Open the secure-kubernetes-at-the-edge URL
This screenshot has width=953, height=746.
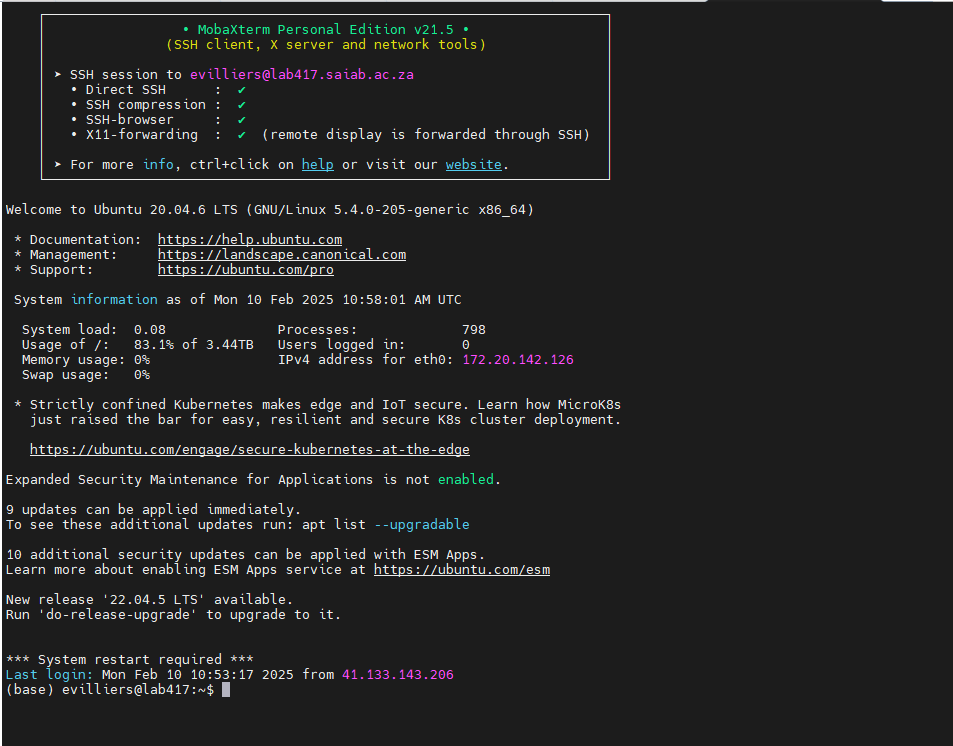pos(250,450)
